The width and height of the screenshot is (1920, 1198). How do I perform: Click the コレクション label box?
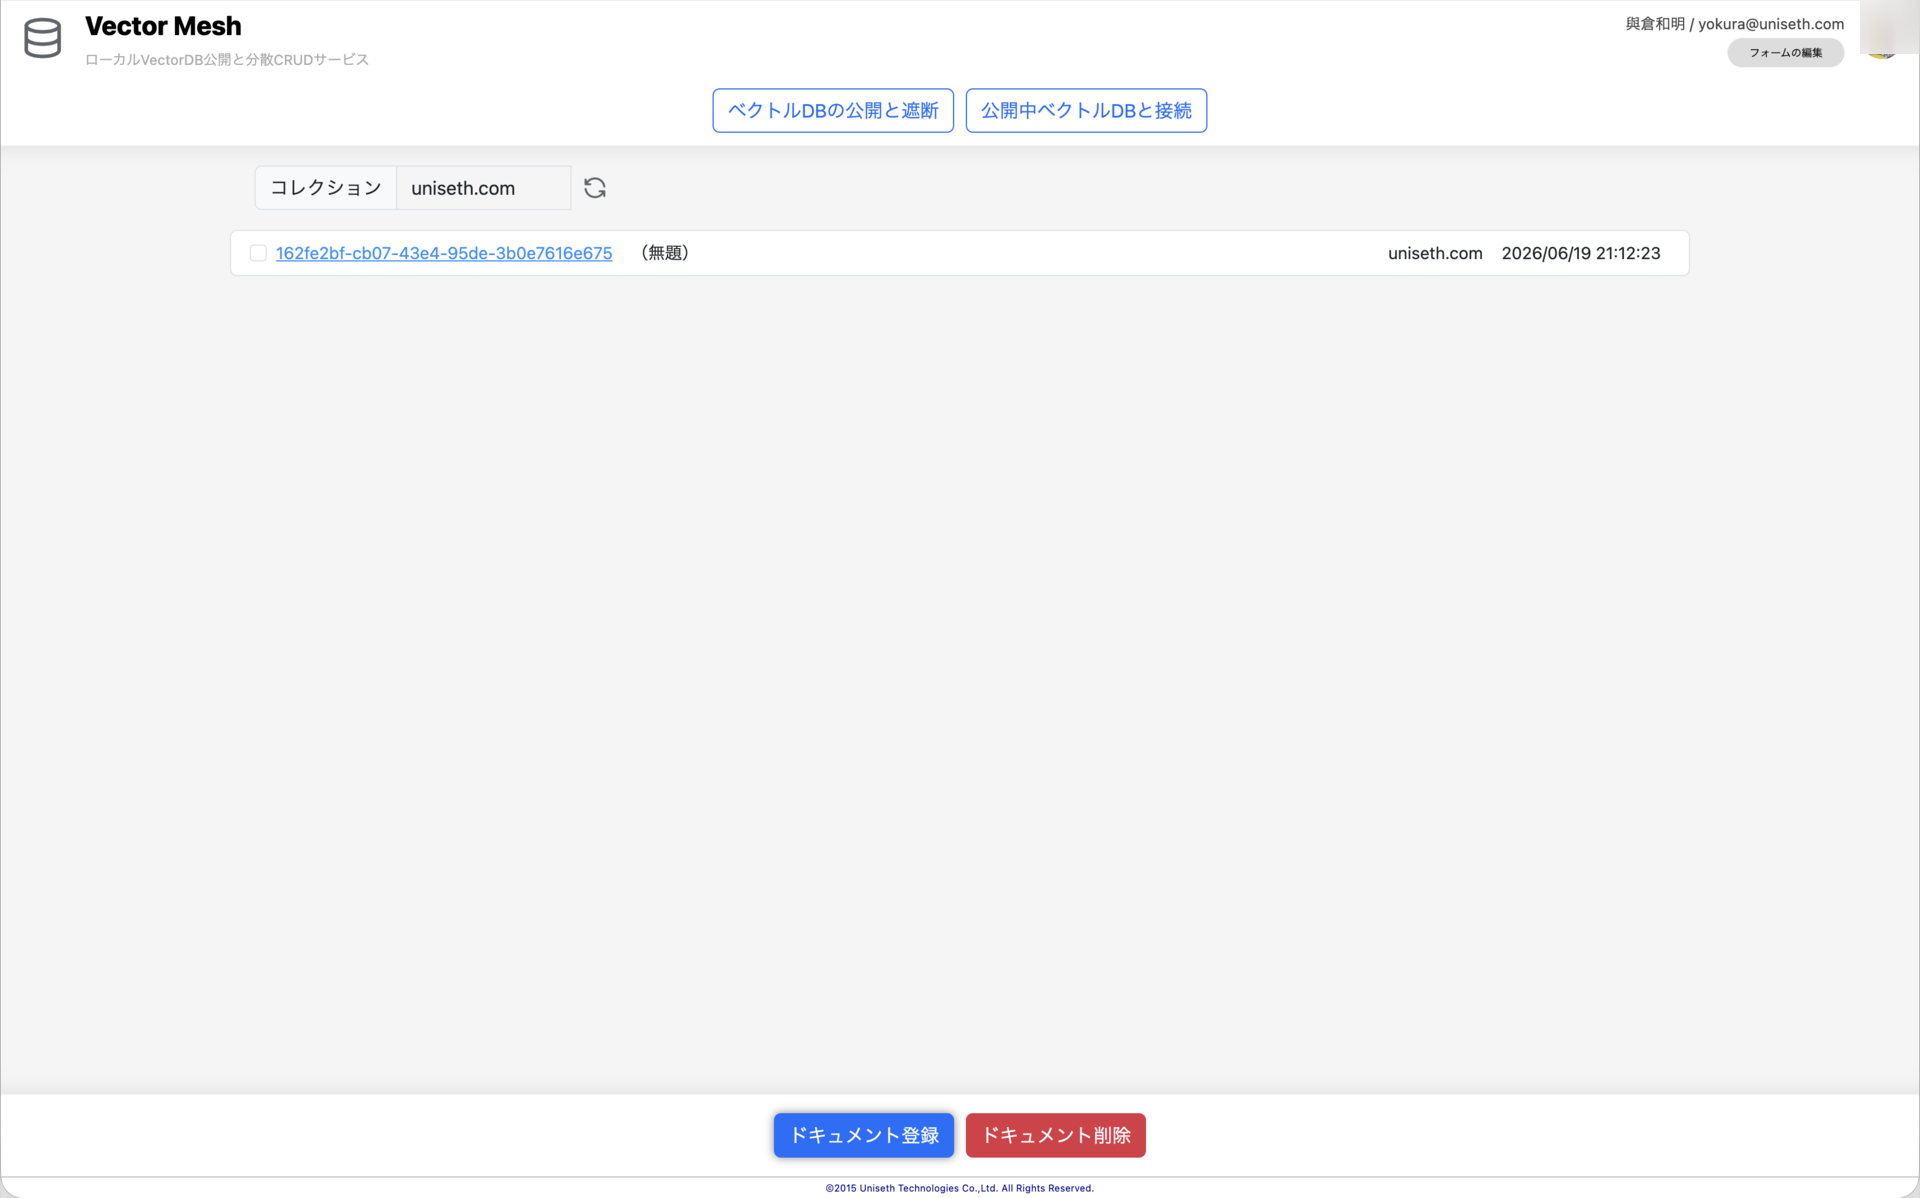tap(326, 188)
